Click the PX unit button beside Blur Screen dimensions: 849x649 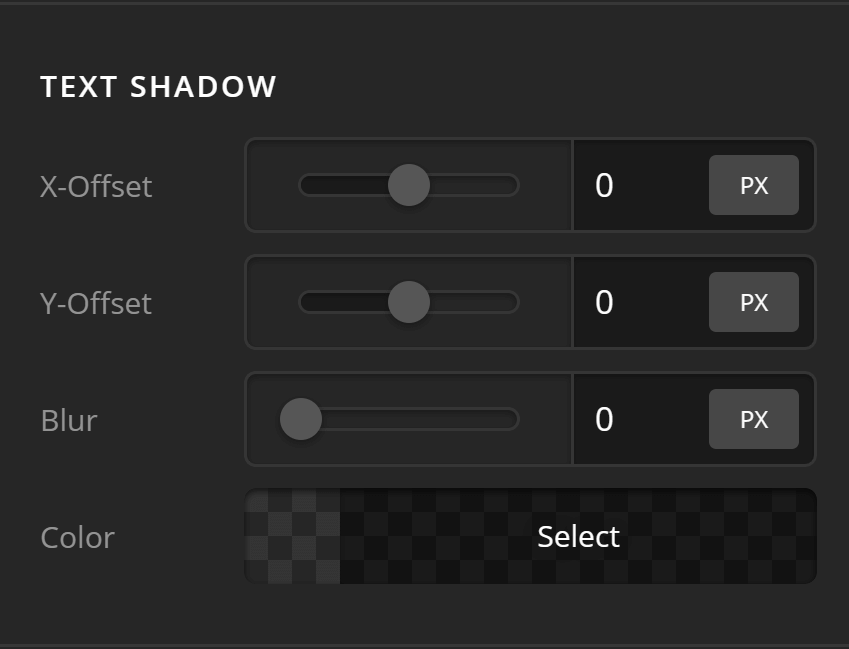pos(754,419)
